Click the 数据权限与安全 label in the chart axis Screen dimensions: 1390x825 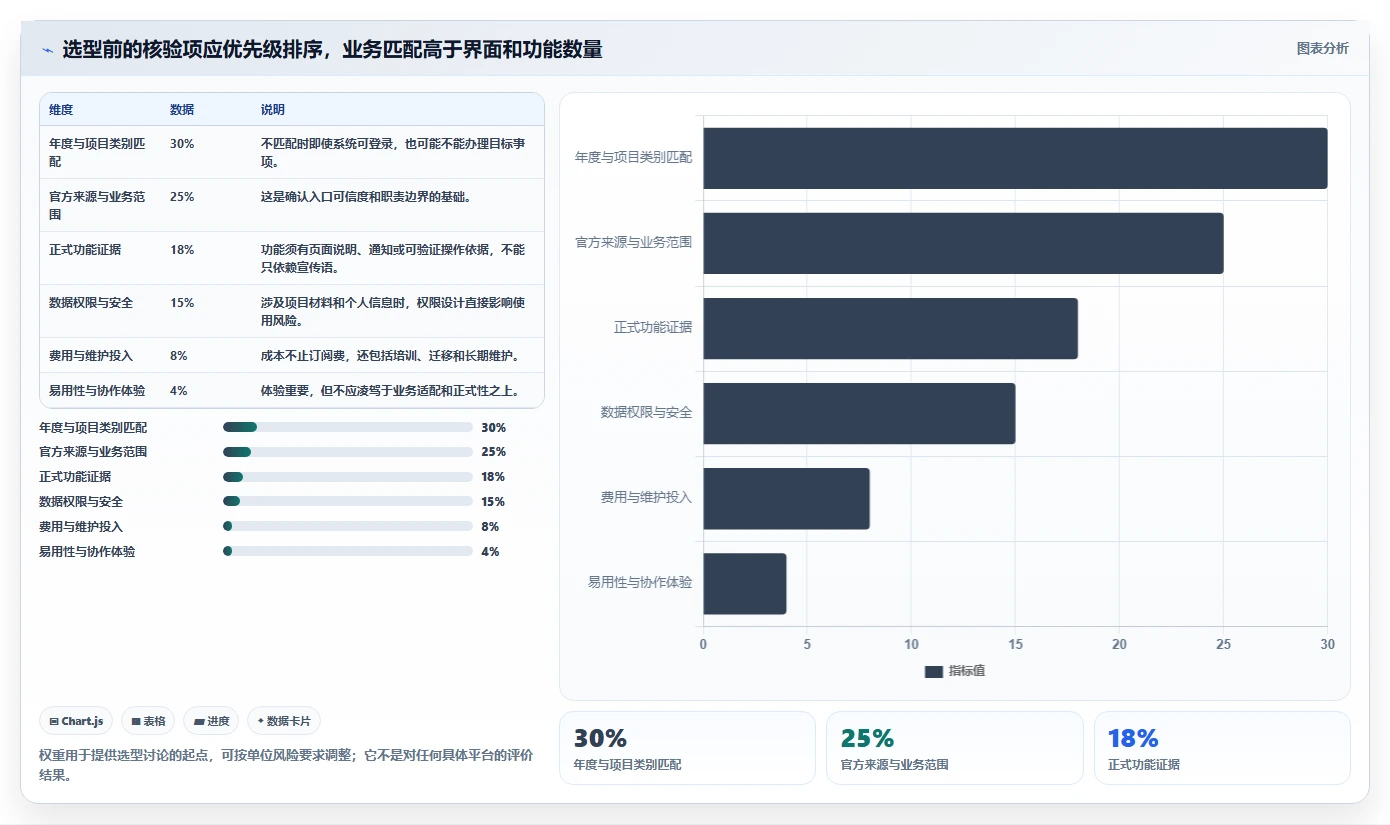646,413
